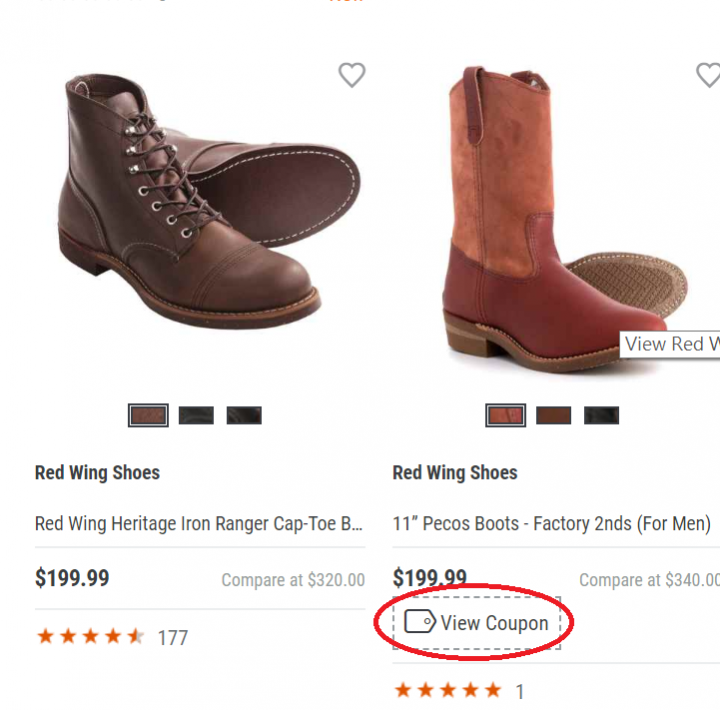
Task: Click the Compare at $320.00 text
Action: (293, 580)
